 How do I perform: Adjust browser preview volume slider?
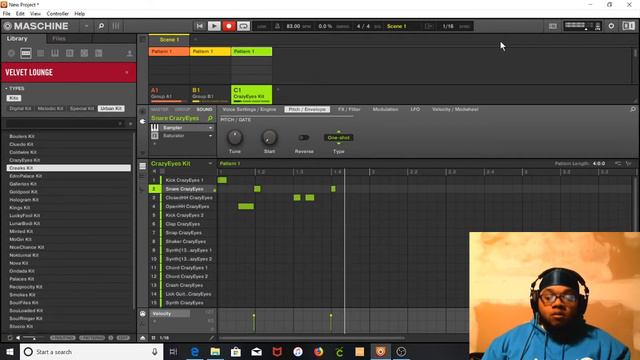click(34, 338)
